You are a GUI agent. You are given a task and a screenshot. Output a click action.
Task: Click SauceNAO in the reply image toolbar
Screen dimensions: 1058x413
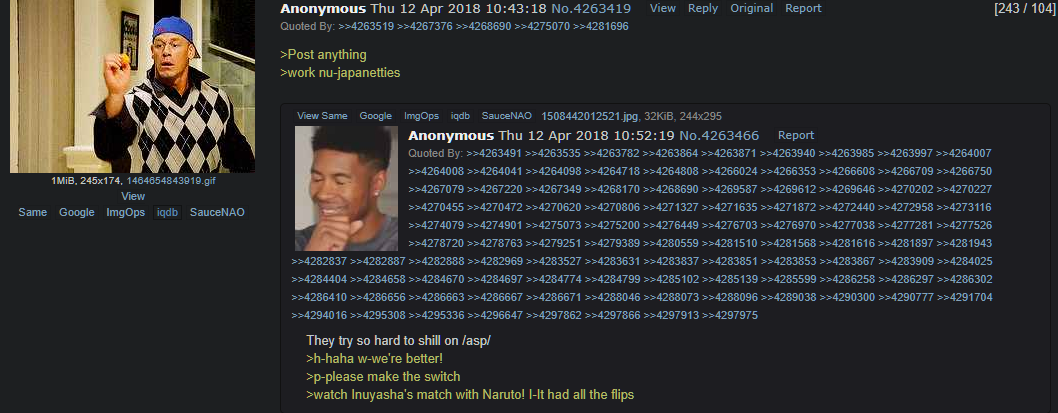pyautogui.click(x=507, y=116)
